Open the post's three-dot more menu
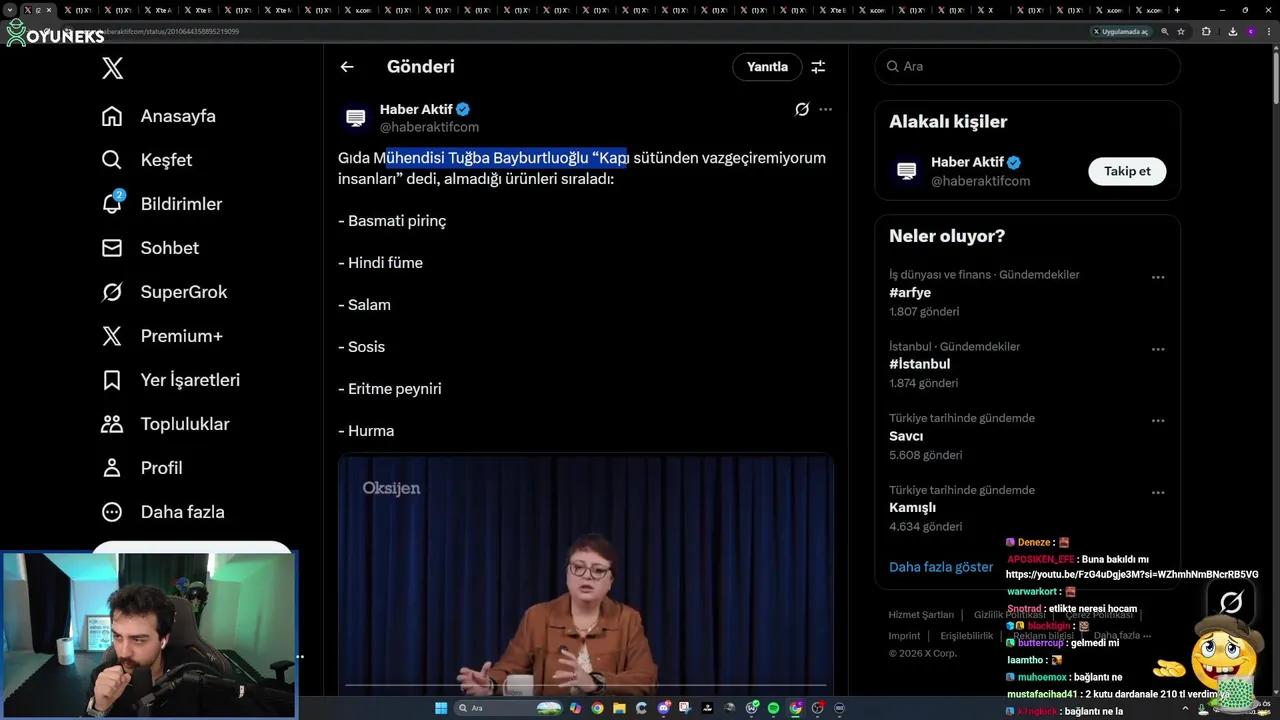Image resolution: width=1280 pixels, height=720 pixels. point(825,109)
